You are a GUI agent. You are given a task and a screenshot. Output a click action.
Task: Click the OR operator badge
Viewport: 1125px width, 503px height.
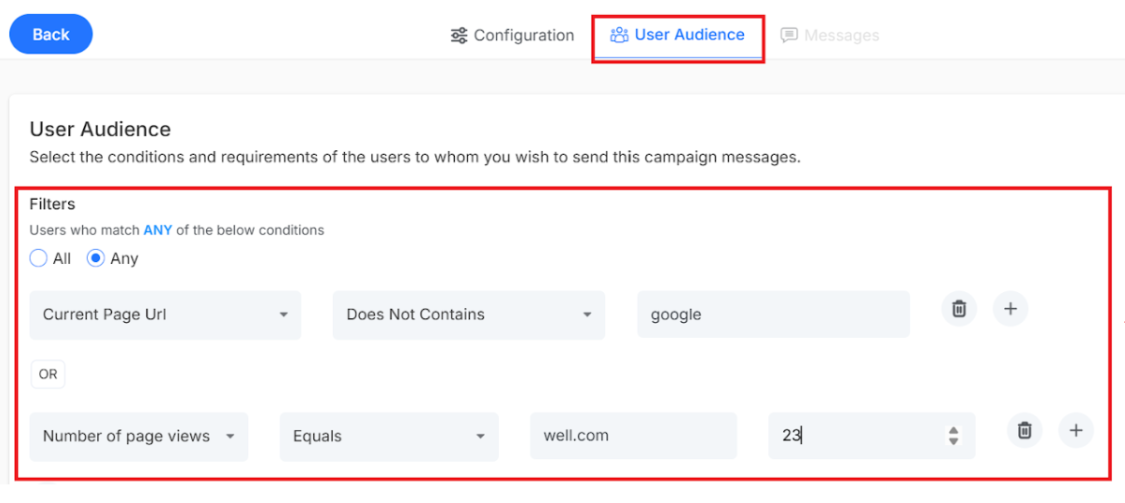pyautogui.click(x=48, y=375)
